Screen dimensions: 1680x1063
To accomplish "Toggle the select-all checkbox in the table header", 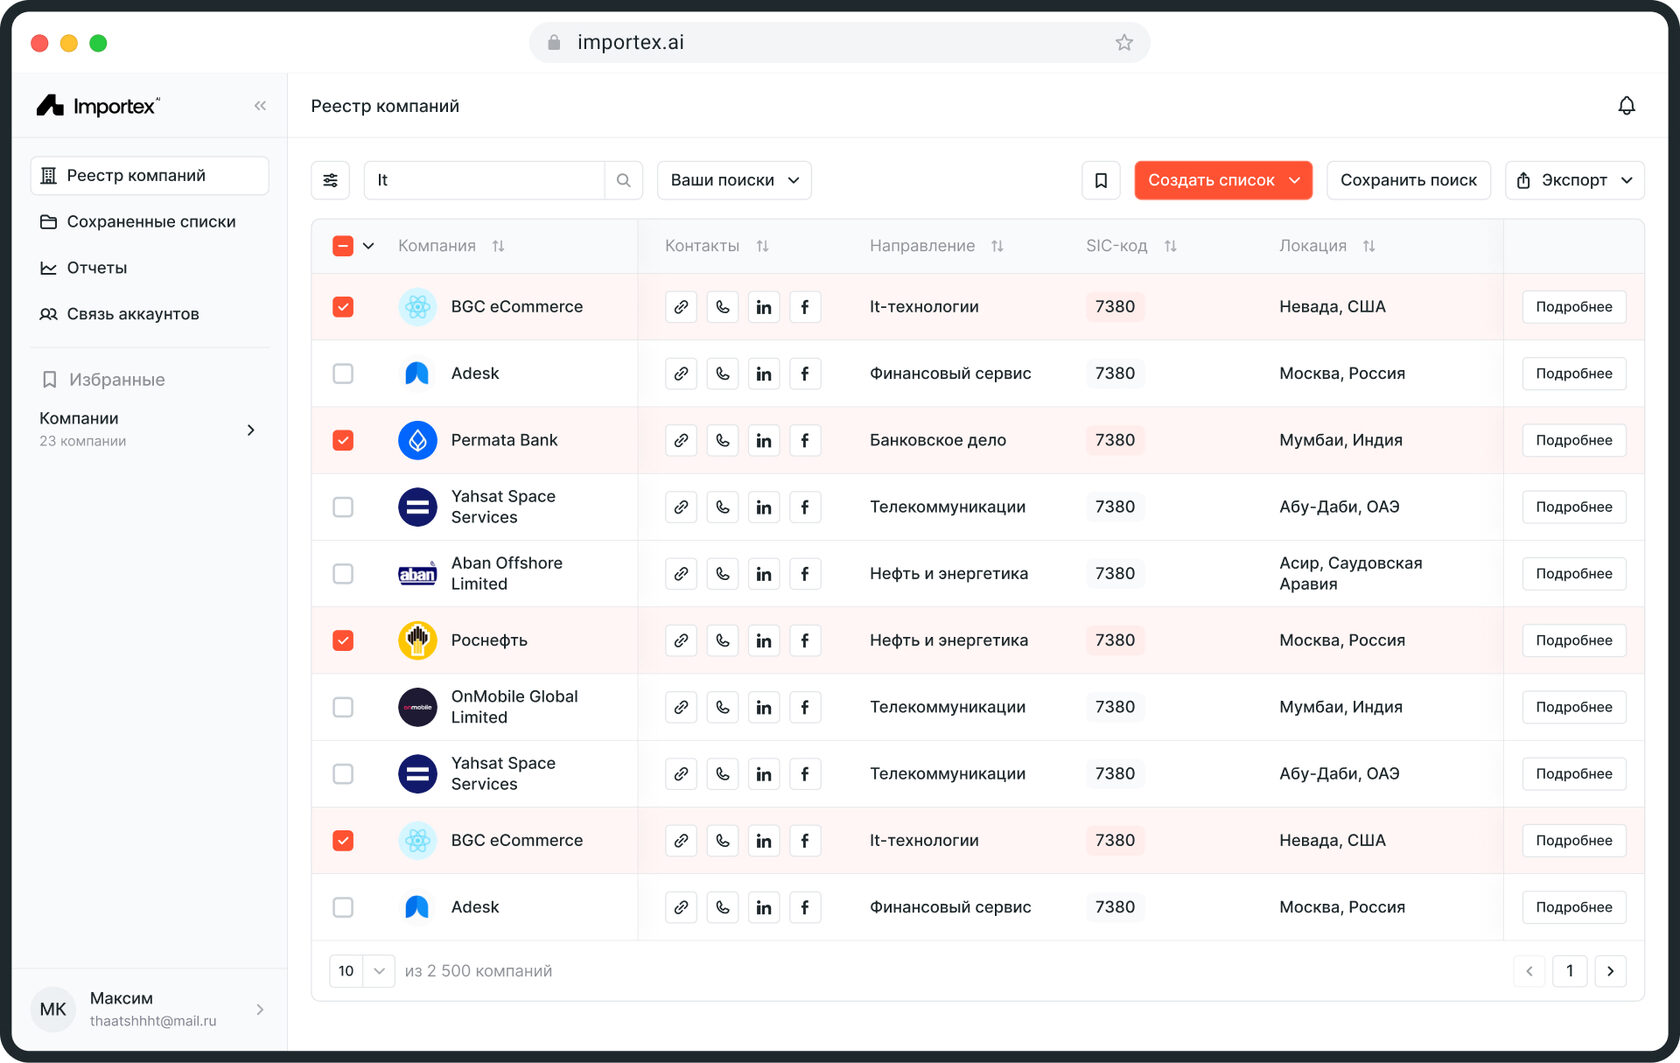I will (343, 246).
